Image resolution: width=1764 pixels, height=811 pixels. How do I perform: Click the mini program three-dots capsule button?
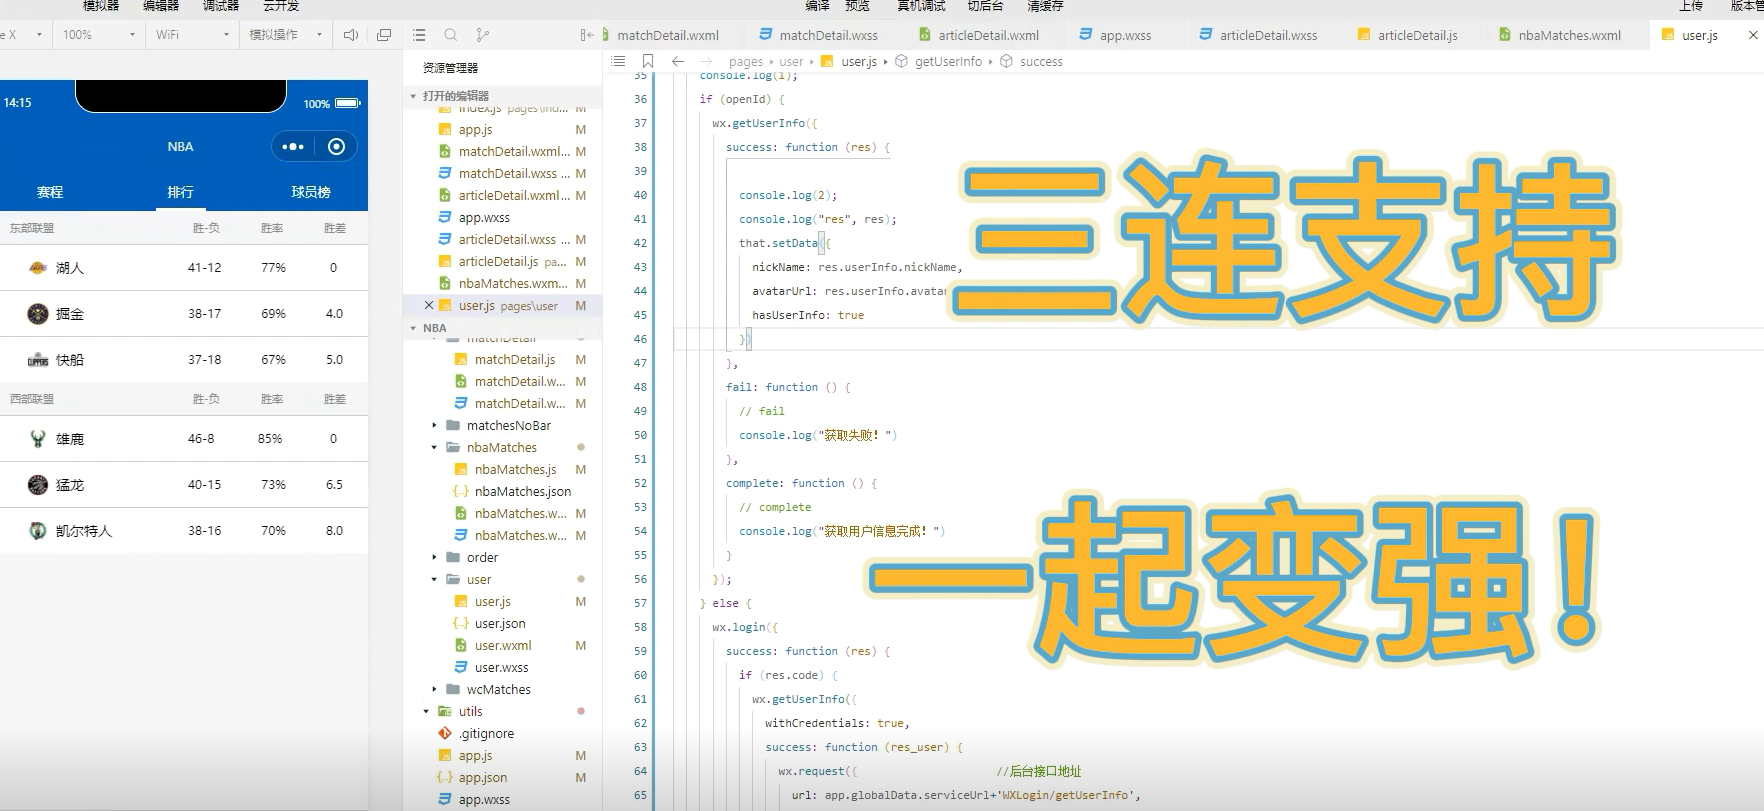293,147
